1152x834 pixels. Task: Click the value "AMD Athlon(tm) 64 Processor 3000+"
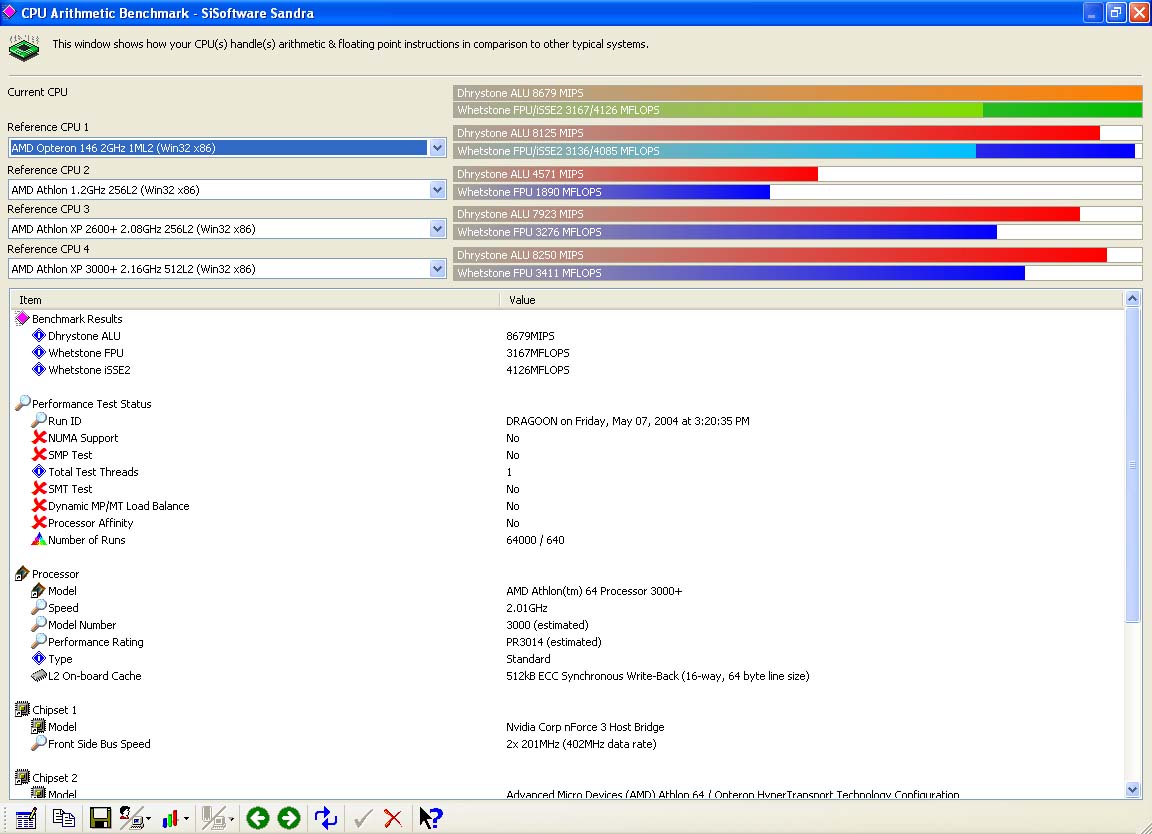pyautogui.click(x=594, y=591)
